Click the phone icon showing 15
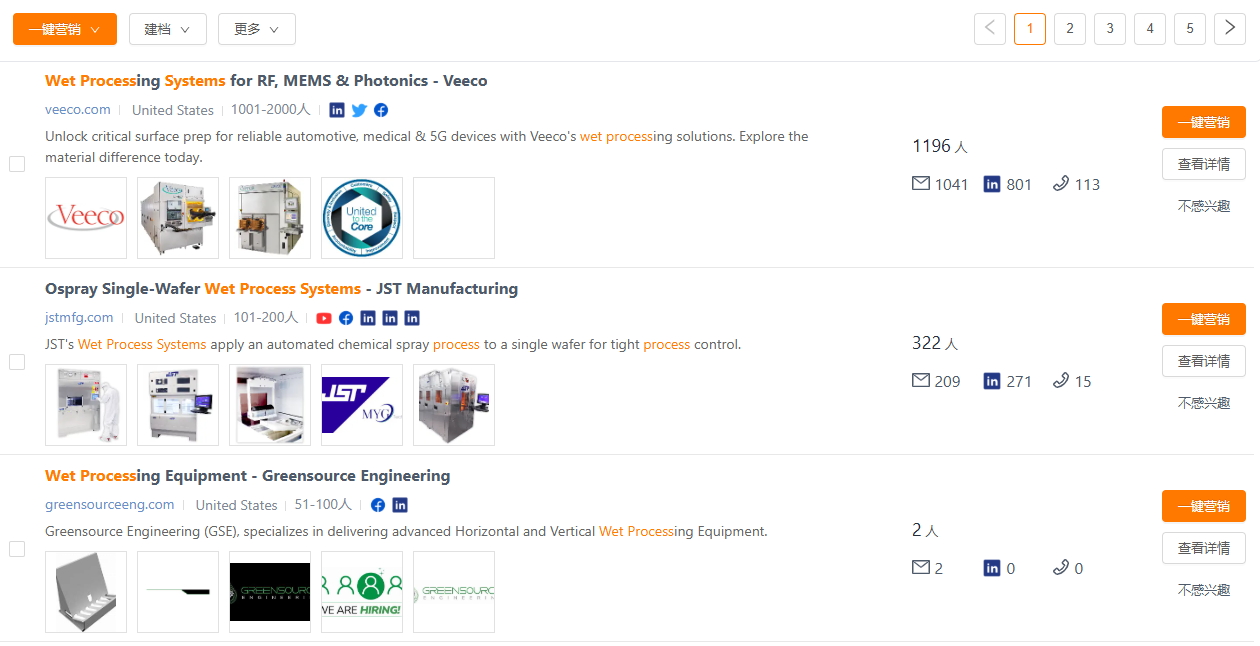 point(1061,381)
